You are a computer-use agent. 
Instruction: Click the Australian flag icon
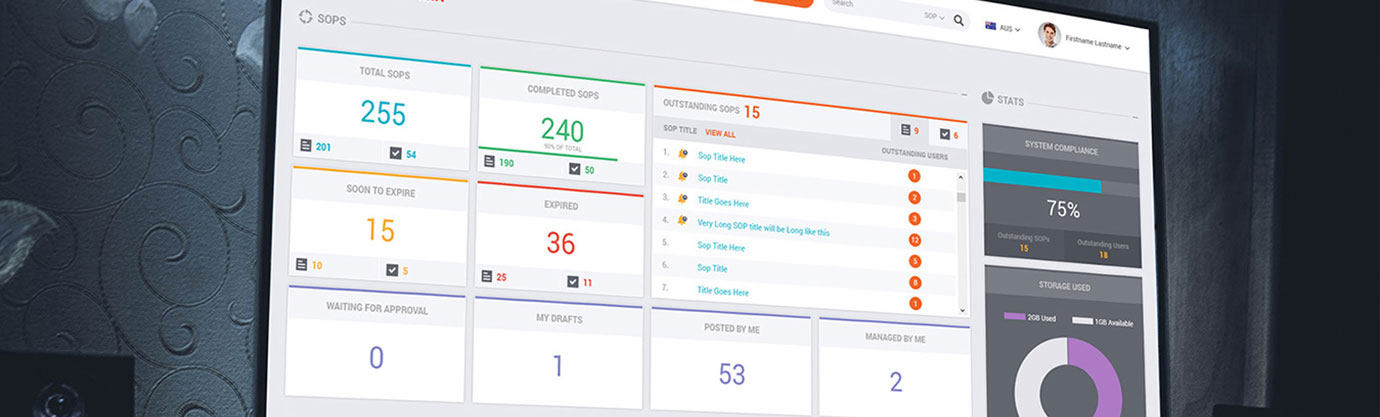pos(990,26)
